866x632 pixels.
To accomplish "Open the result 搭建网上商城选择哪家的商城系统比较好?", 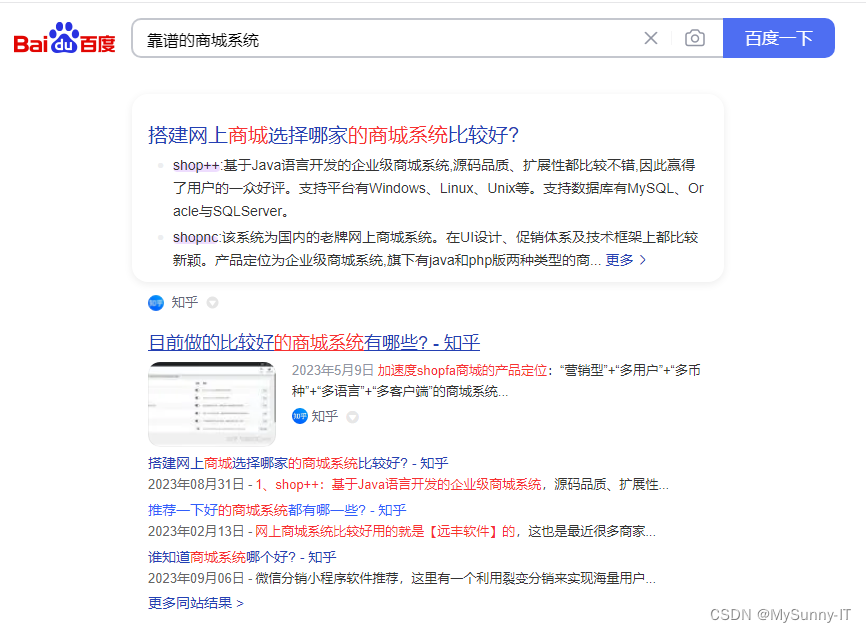I will point(334,135).
